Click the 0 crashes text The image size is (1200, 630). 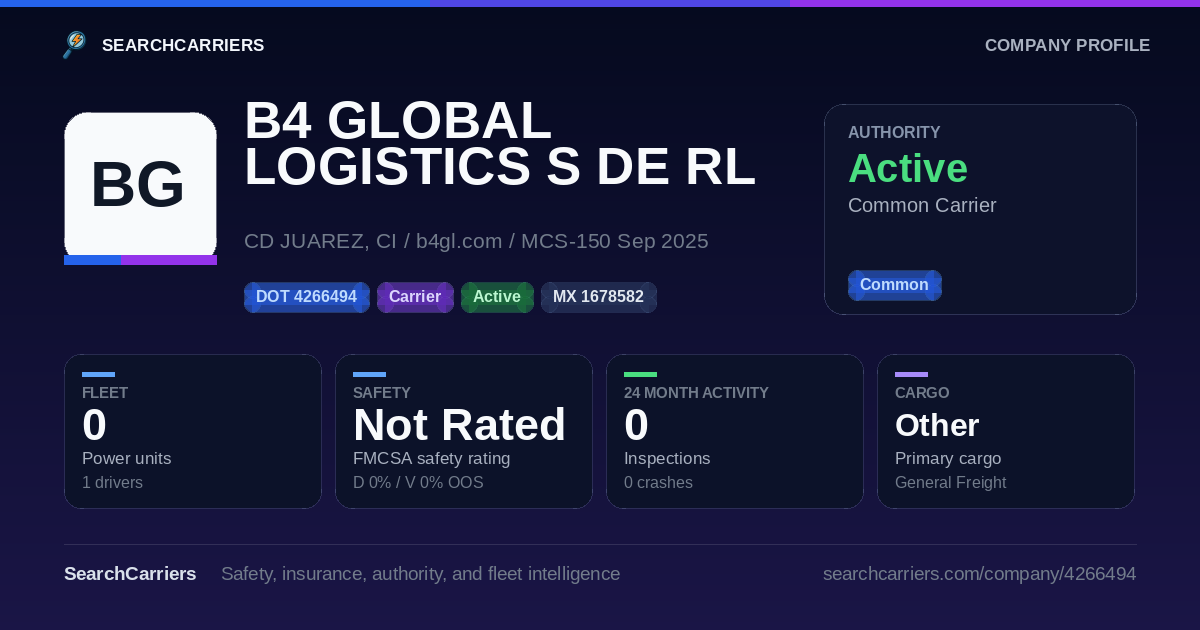[x=658, y=482]
